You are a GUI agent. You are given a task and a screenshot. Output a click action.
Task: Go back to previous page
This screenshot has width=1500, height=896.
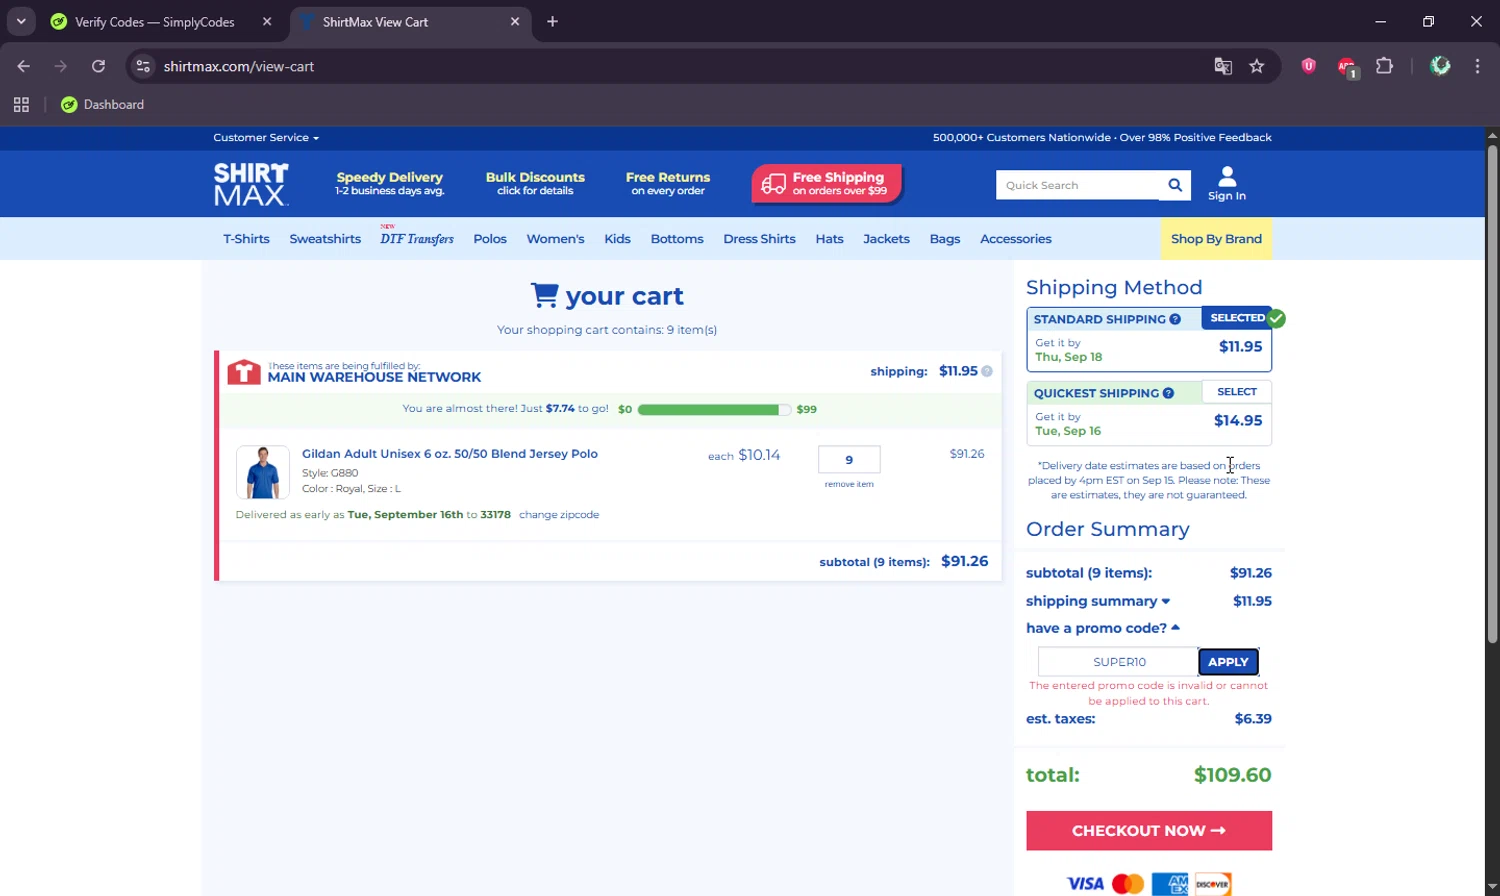click(x=24, y=66)
